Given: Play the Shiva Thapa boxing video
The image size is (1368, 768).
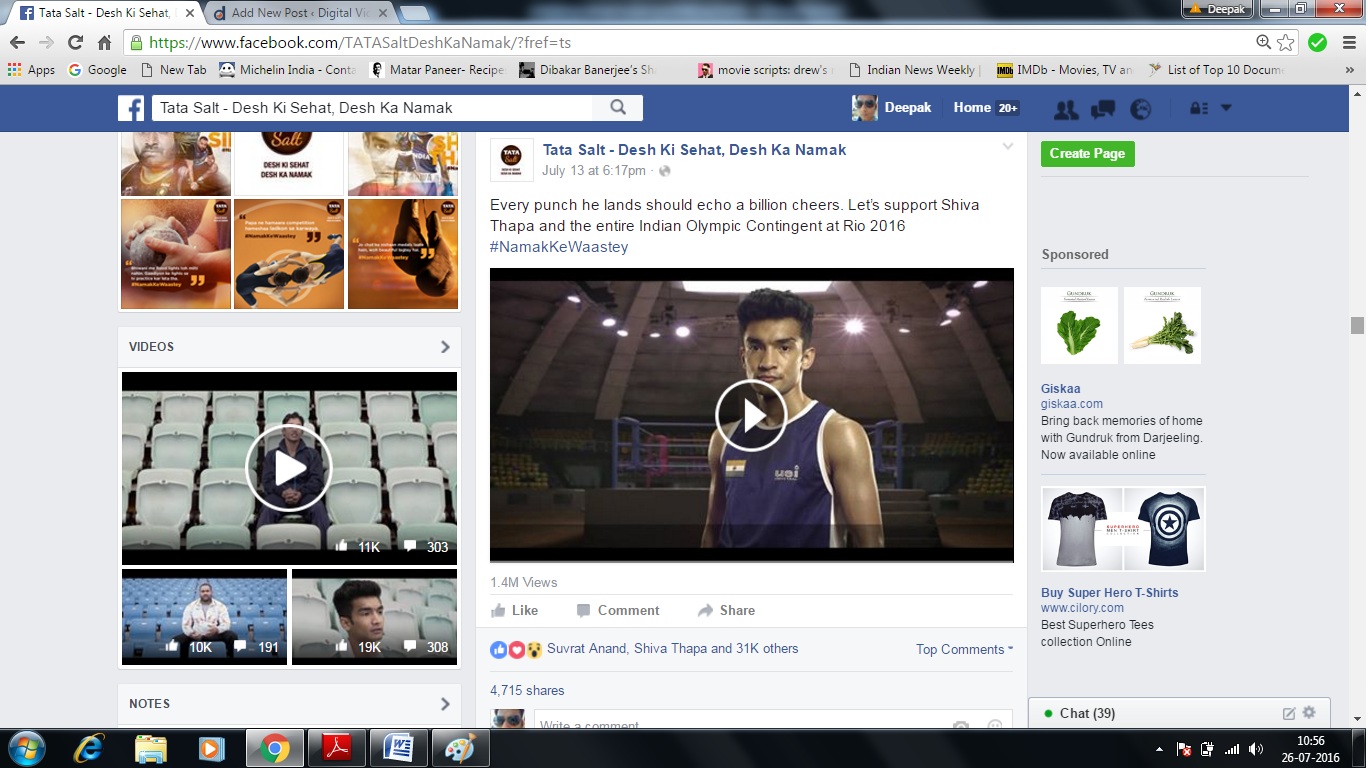Looking at the screenshot, I should tap(751, 415).
